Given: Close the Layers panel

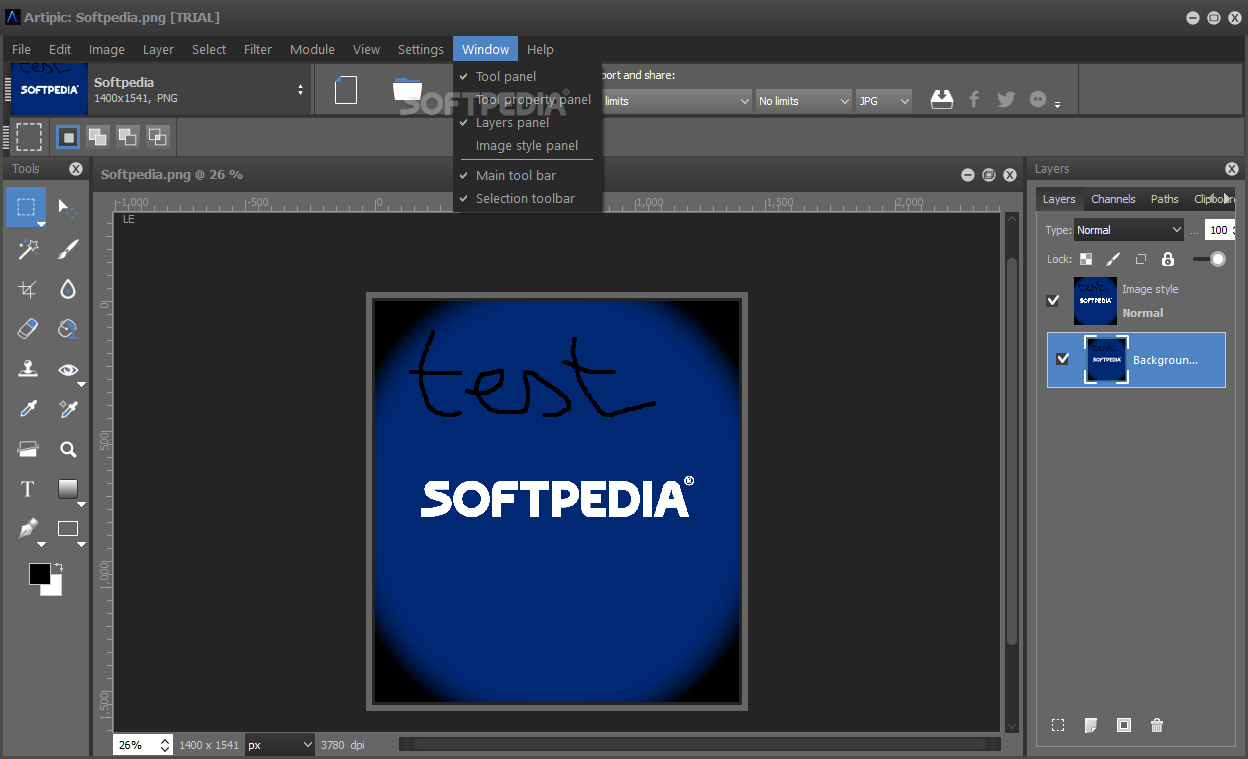Looking at the screenshot, I should [x=1232, y=169].
